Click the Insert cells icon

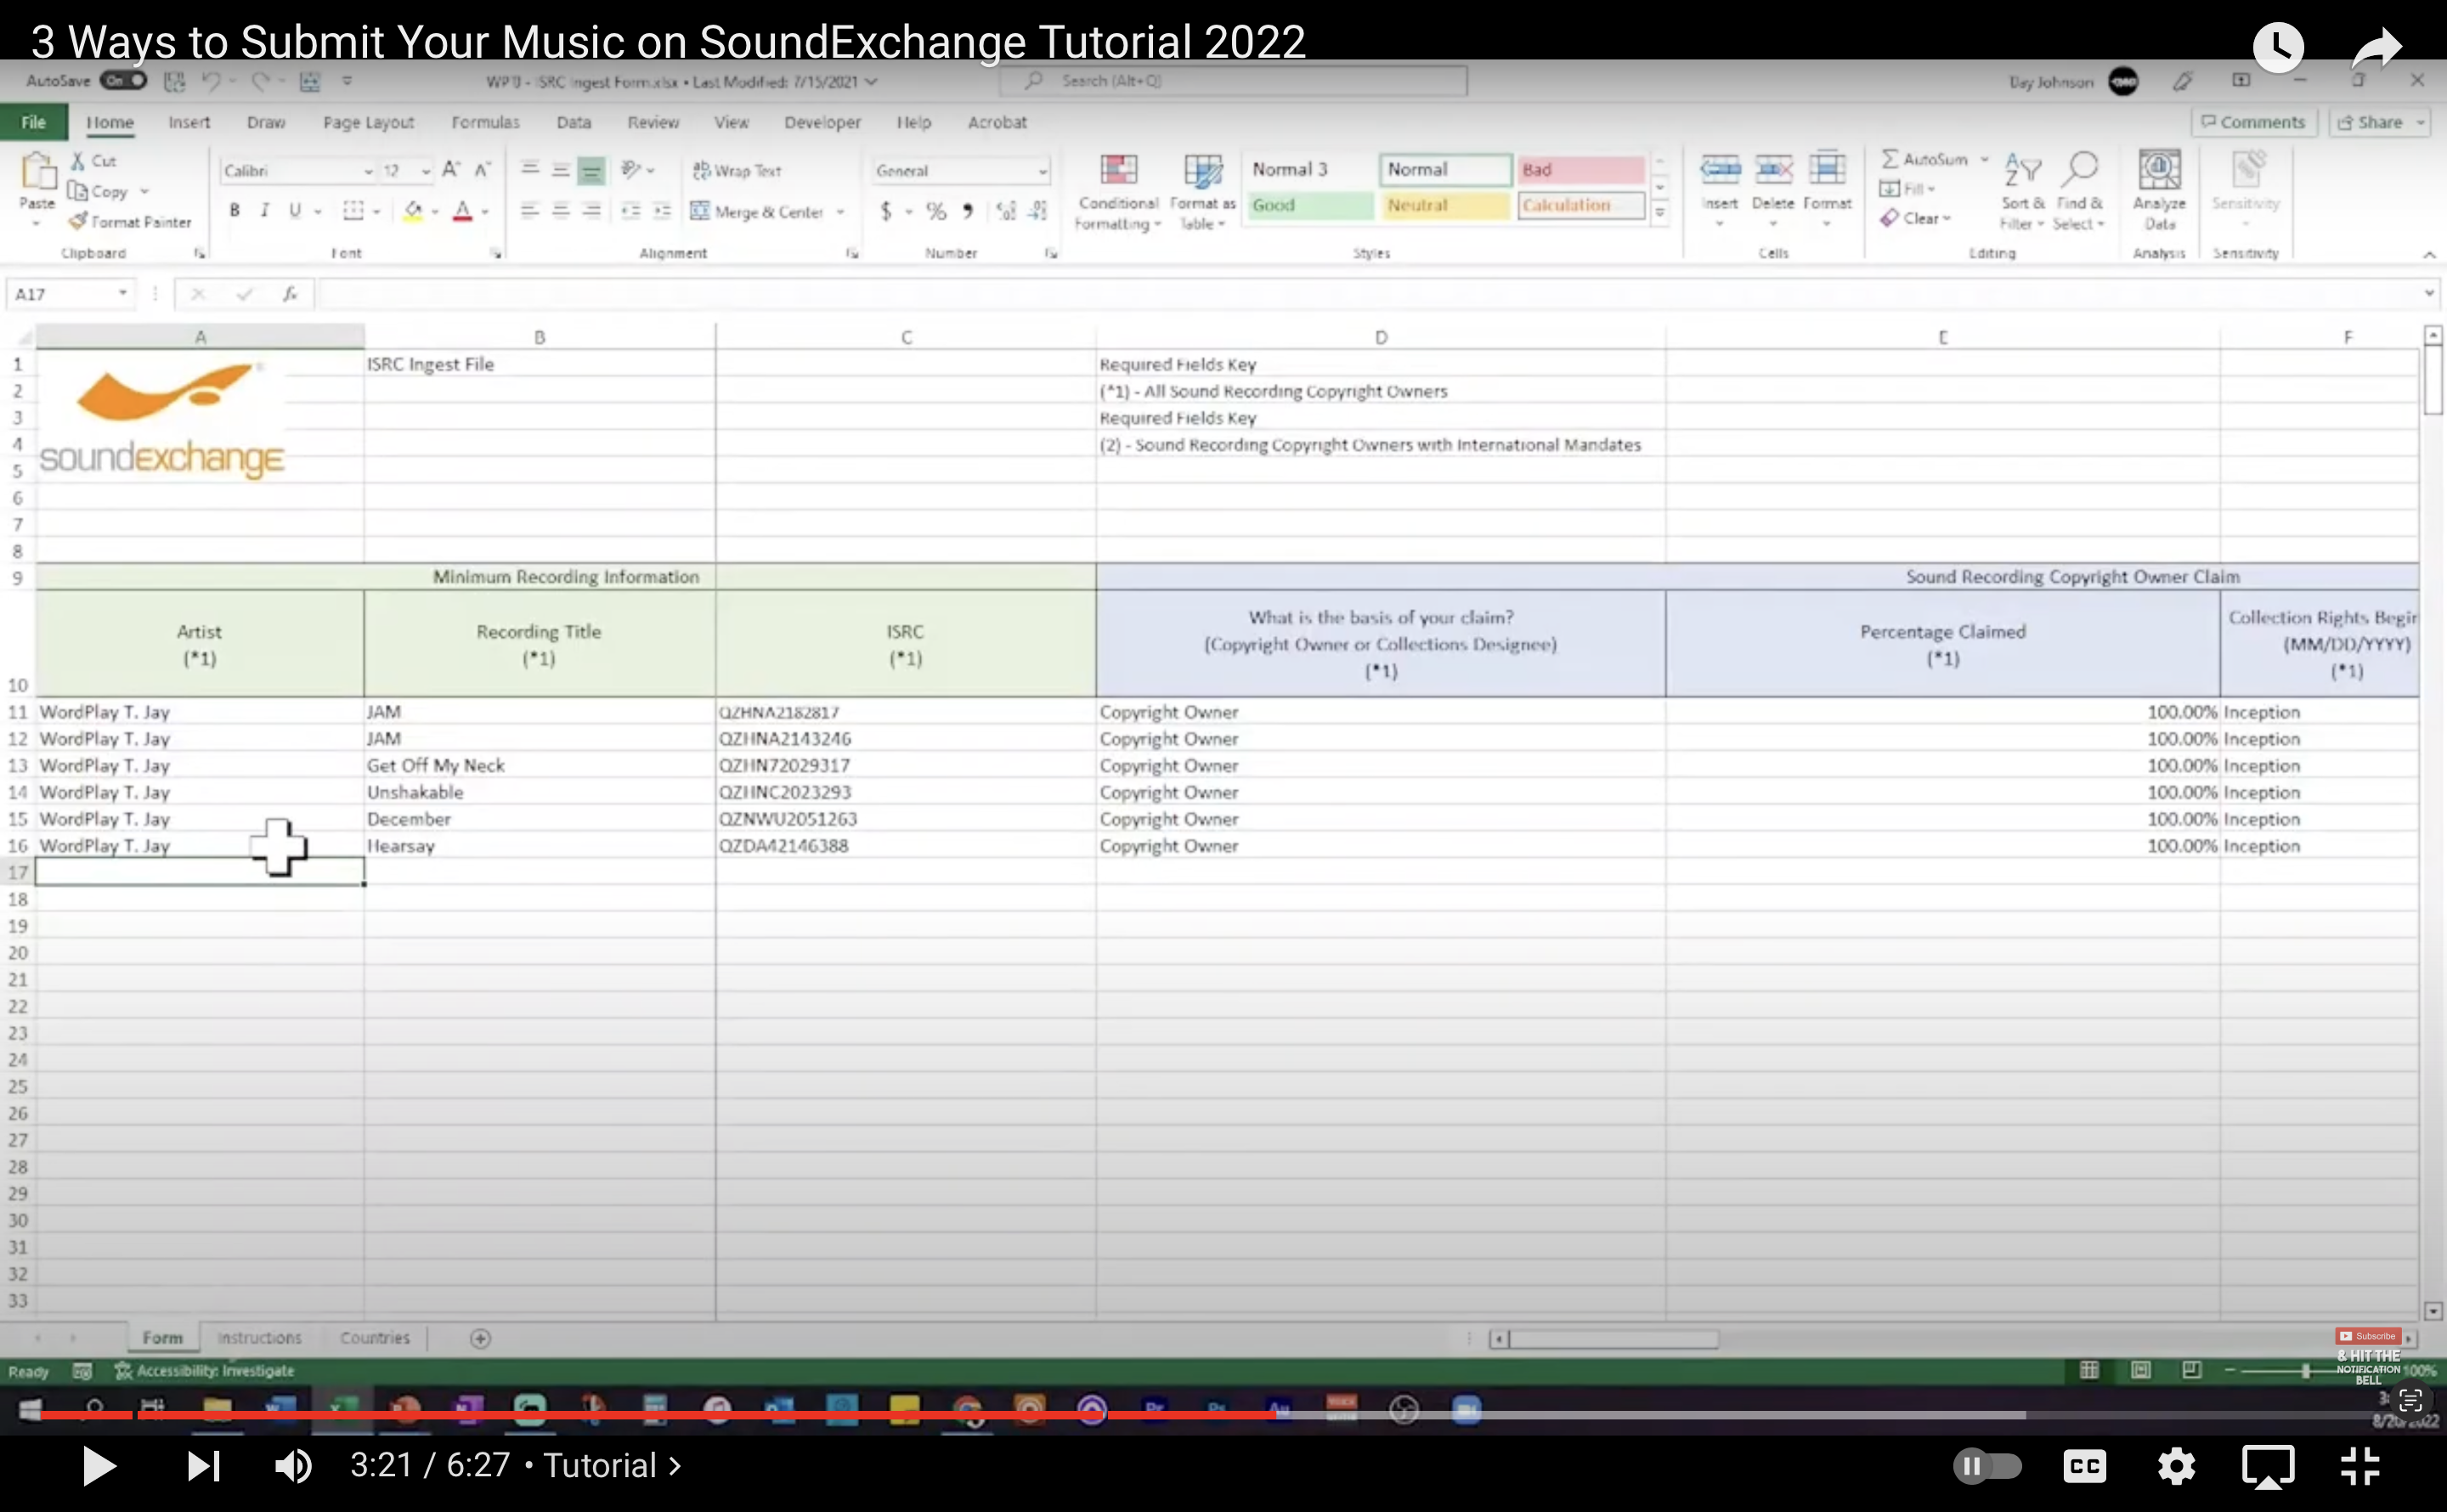click(1720, 170)
